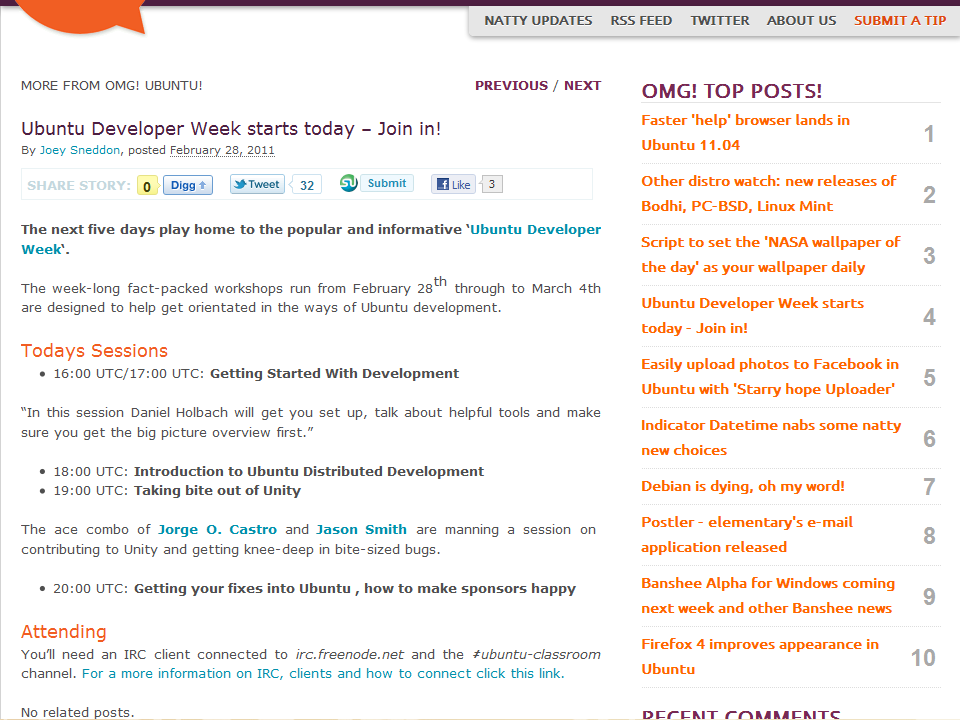The image size is (960, 720).
Task: Open the RSS FEED navigation item
Action: click(641, 20)
